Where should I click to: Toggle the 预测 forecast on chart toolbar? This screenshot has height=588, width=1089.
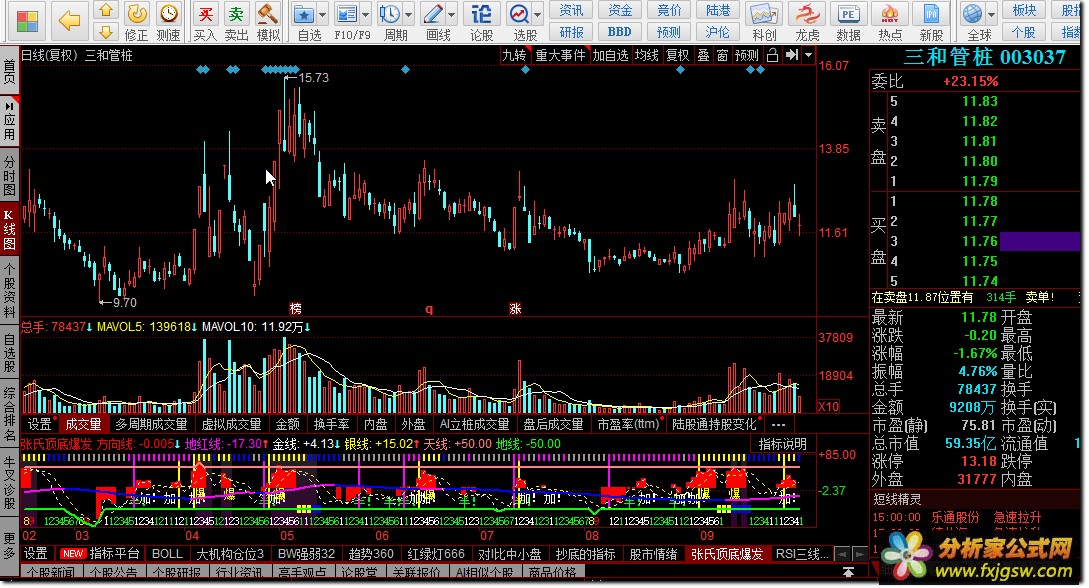(x=747, y=55)
